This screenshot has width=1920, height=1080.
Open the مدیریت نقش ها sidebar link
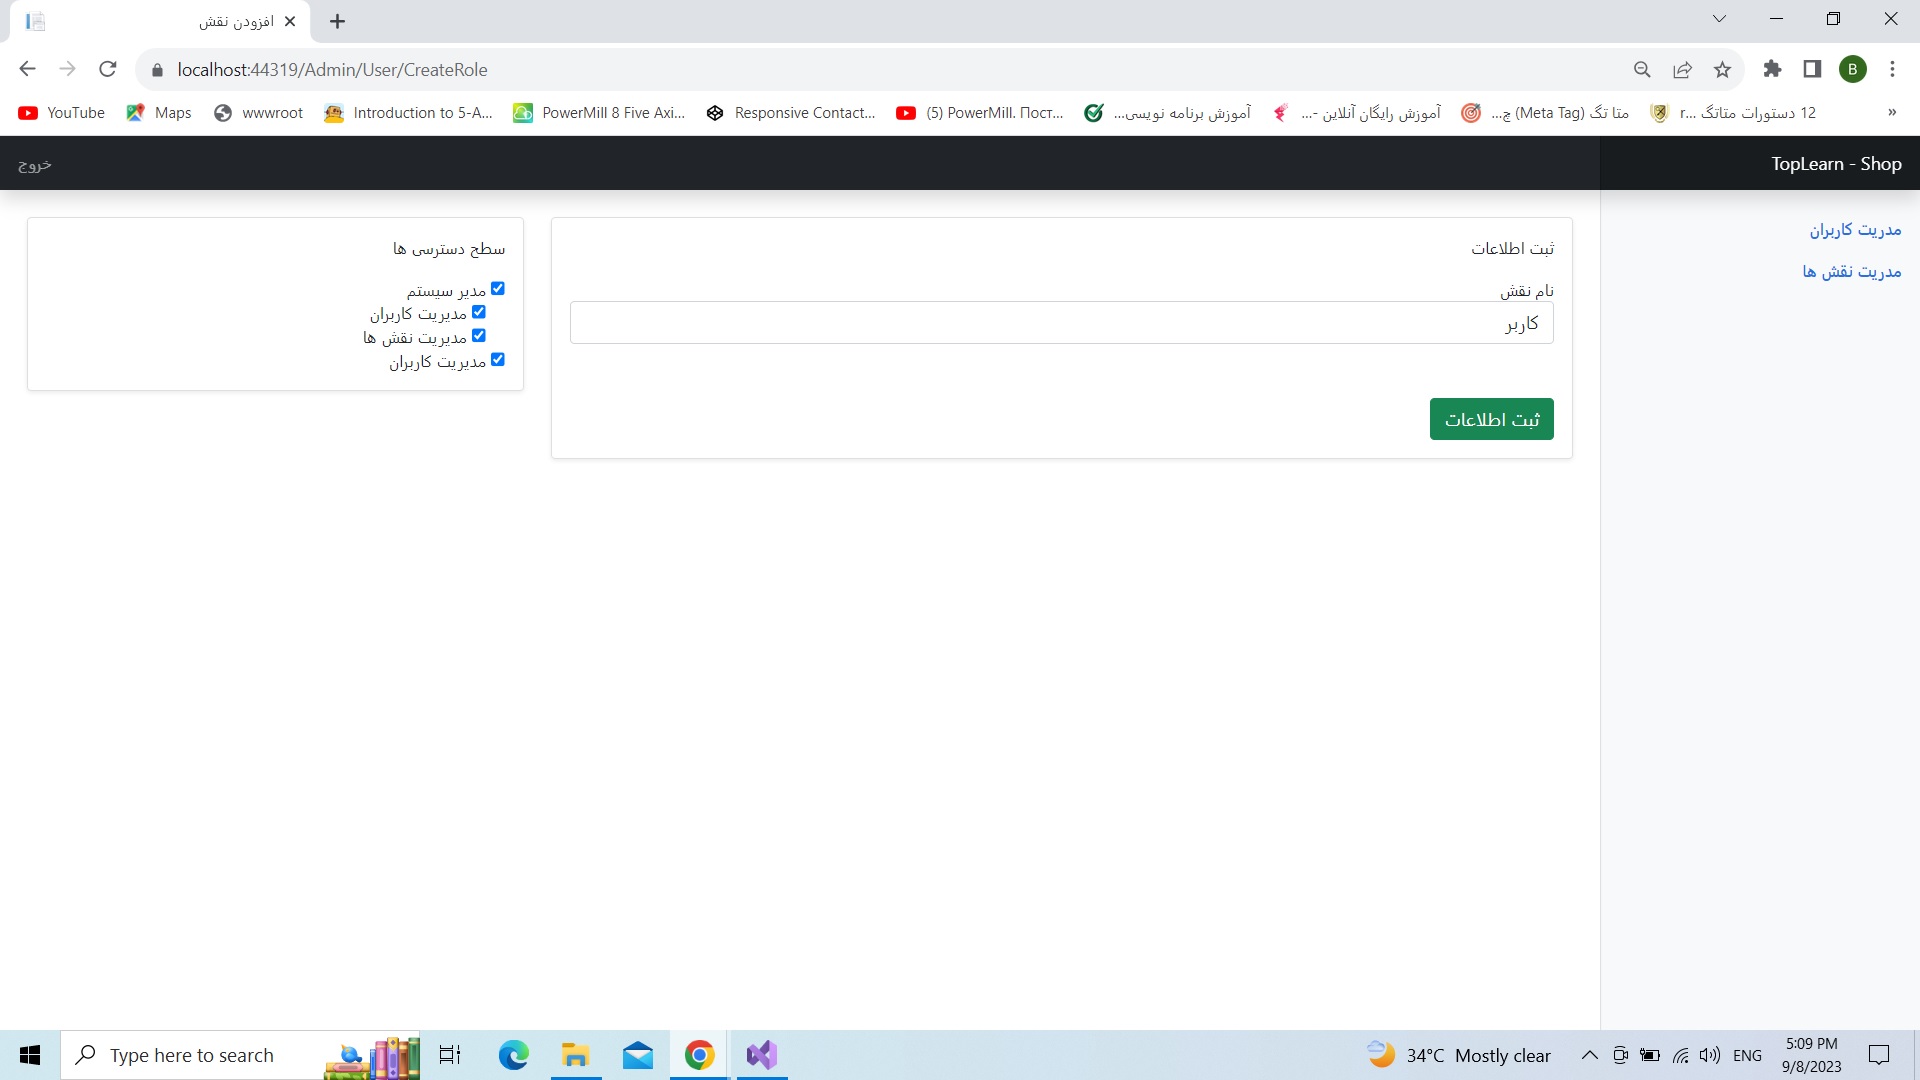click(1851, 272)
